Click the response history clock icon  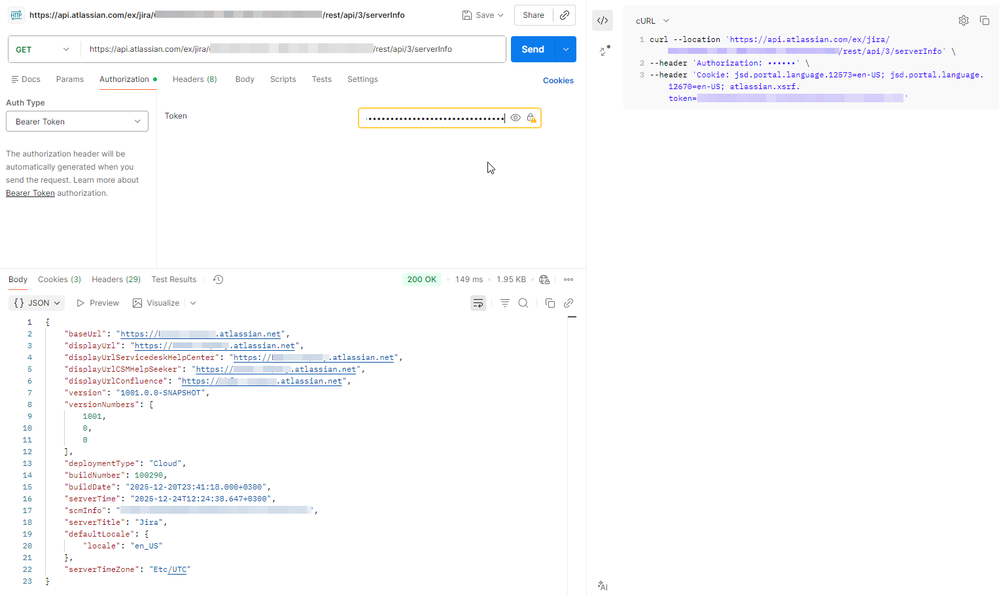218,279
